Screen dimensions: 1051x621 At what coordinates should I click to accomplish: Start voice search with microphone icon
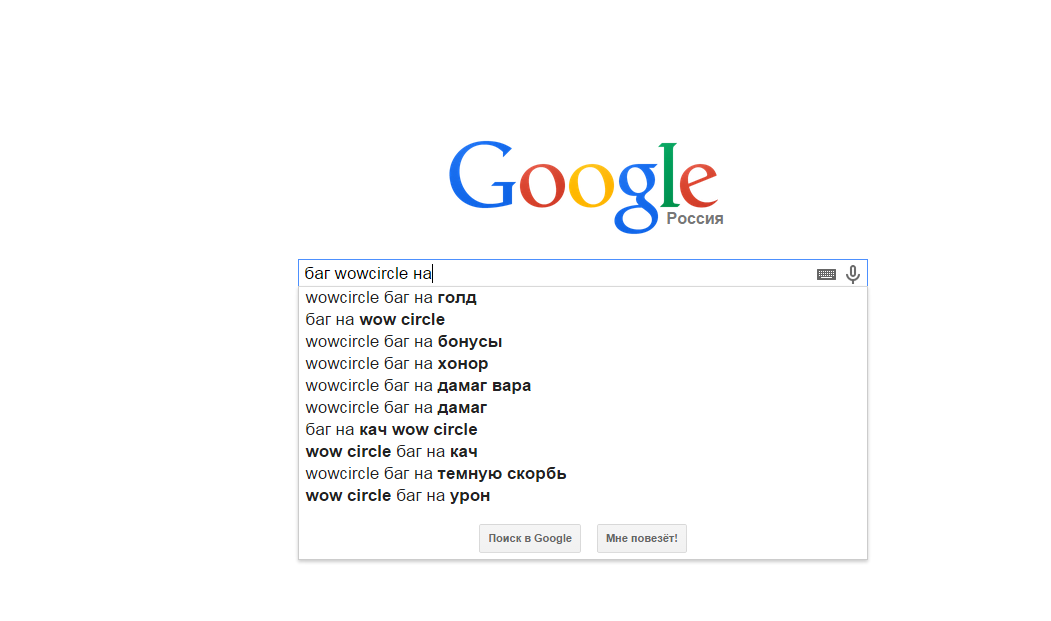853,274
